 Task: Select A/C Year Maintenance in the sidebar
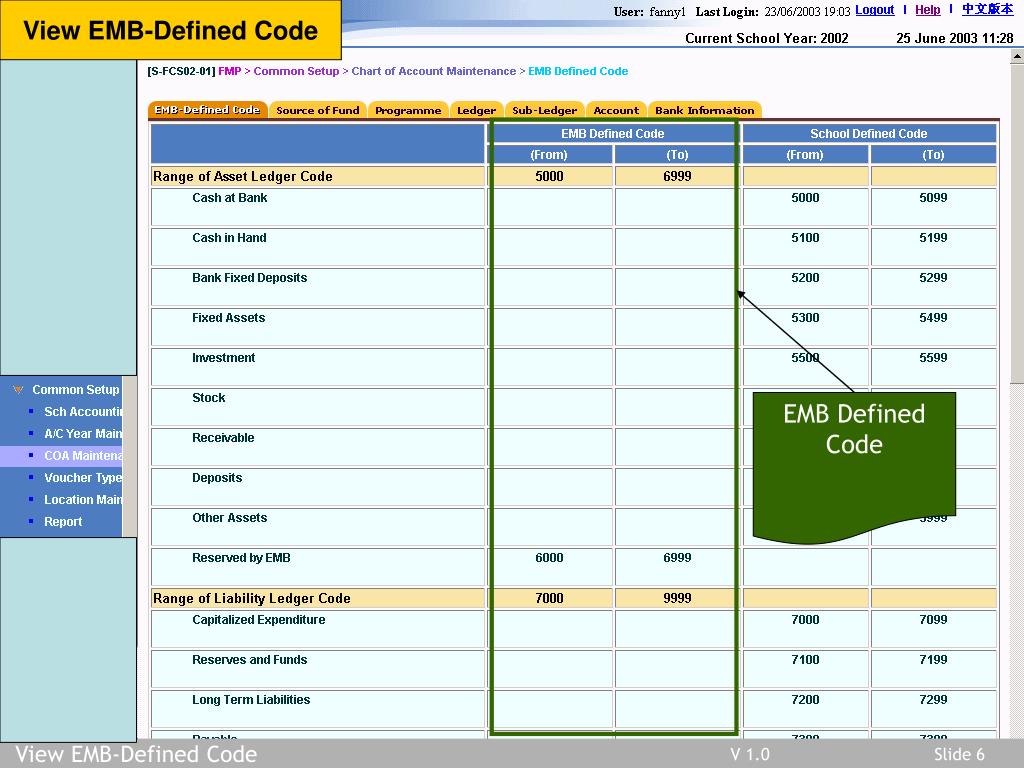pos(82,434)
